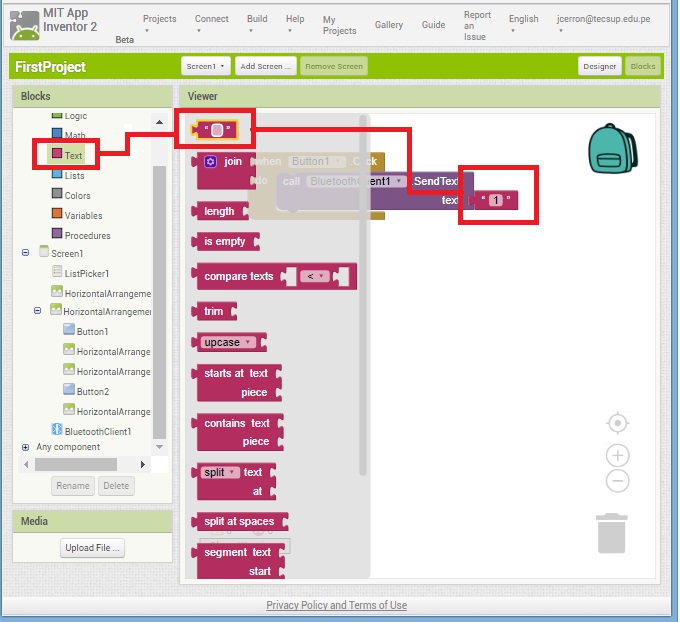Click the ListPicker1 icon
The width and height of the screenshot is (680, 622).
(x=57, y=272)
